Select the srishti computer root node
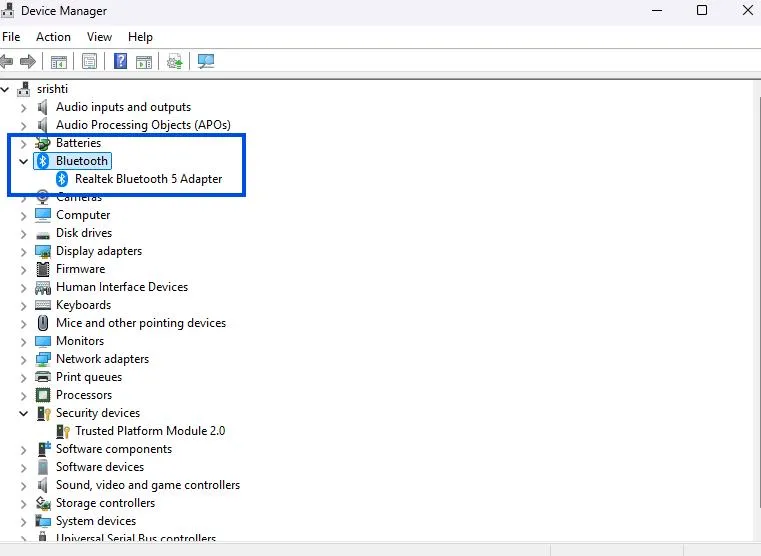Viewport: 761px width, 556px height. point(52,89)
